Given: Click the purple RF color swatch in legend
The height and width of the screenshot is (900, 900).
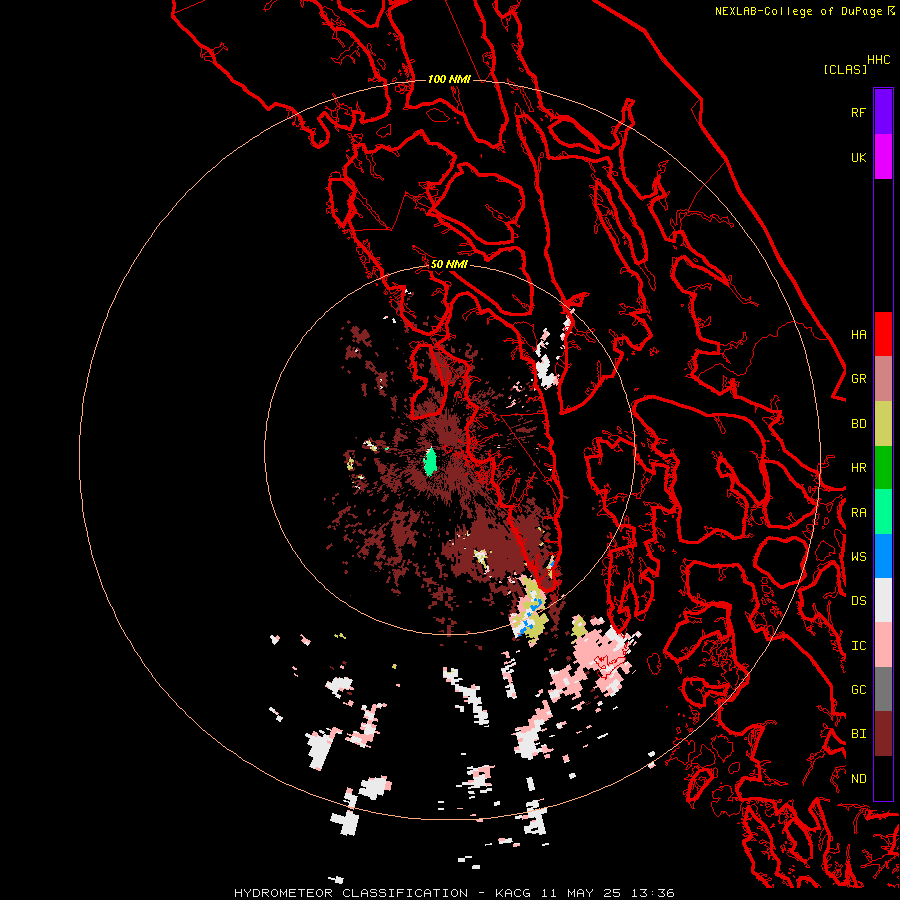Looking at the screenshot, I should coord(883,112).
